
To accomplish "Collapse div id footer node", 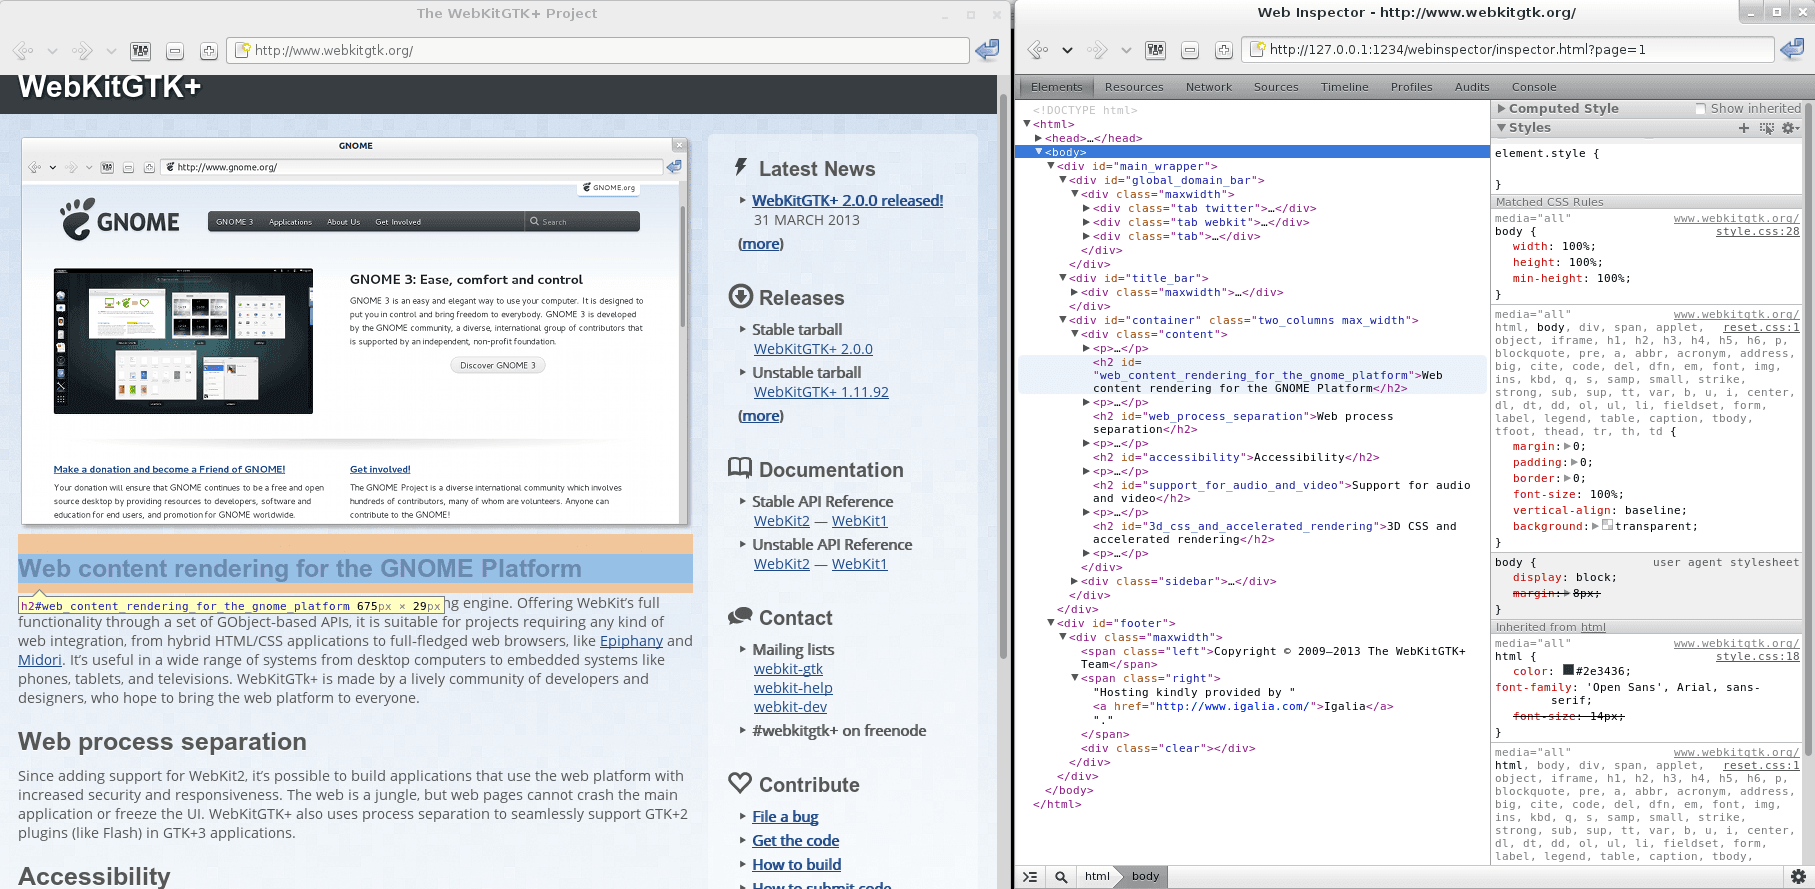I will 1051,623.
